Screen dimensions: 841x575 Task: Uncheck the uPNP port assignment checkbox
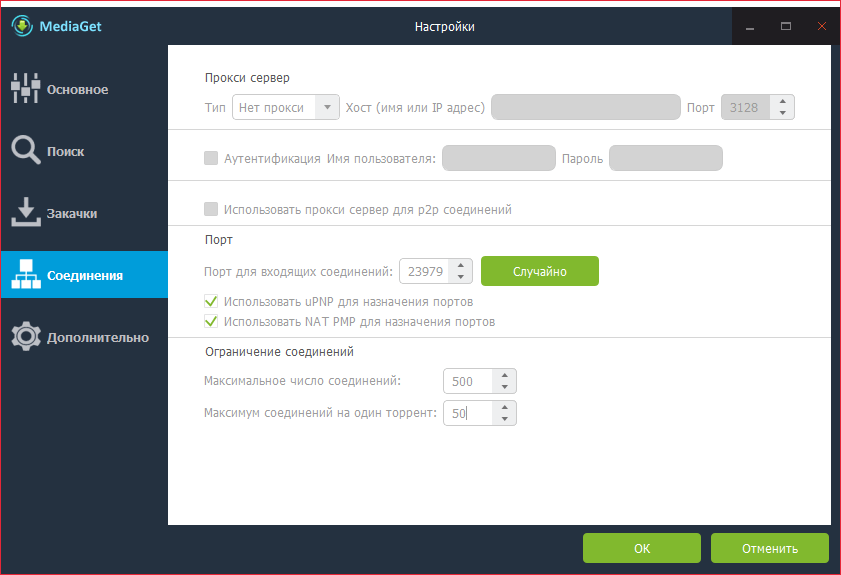point(211,301)
